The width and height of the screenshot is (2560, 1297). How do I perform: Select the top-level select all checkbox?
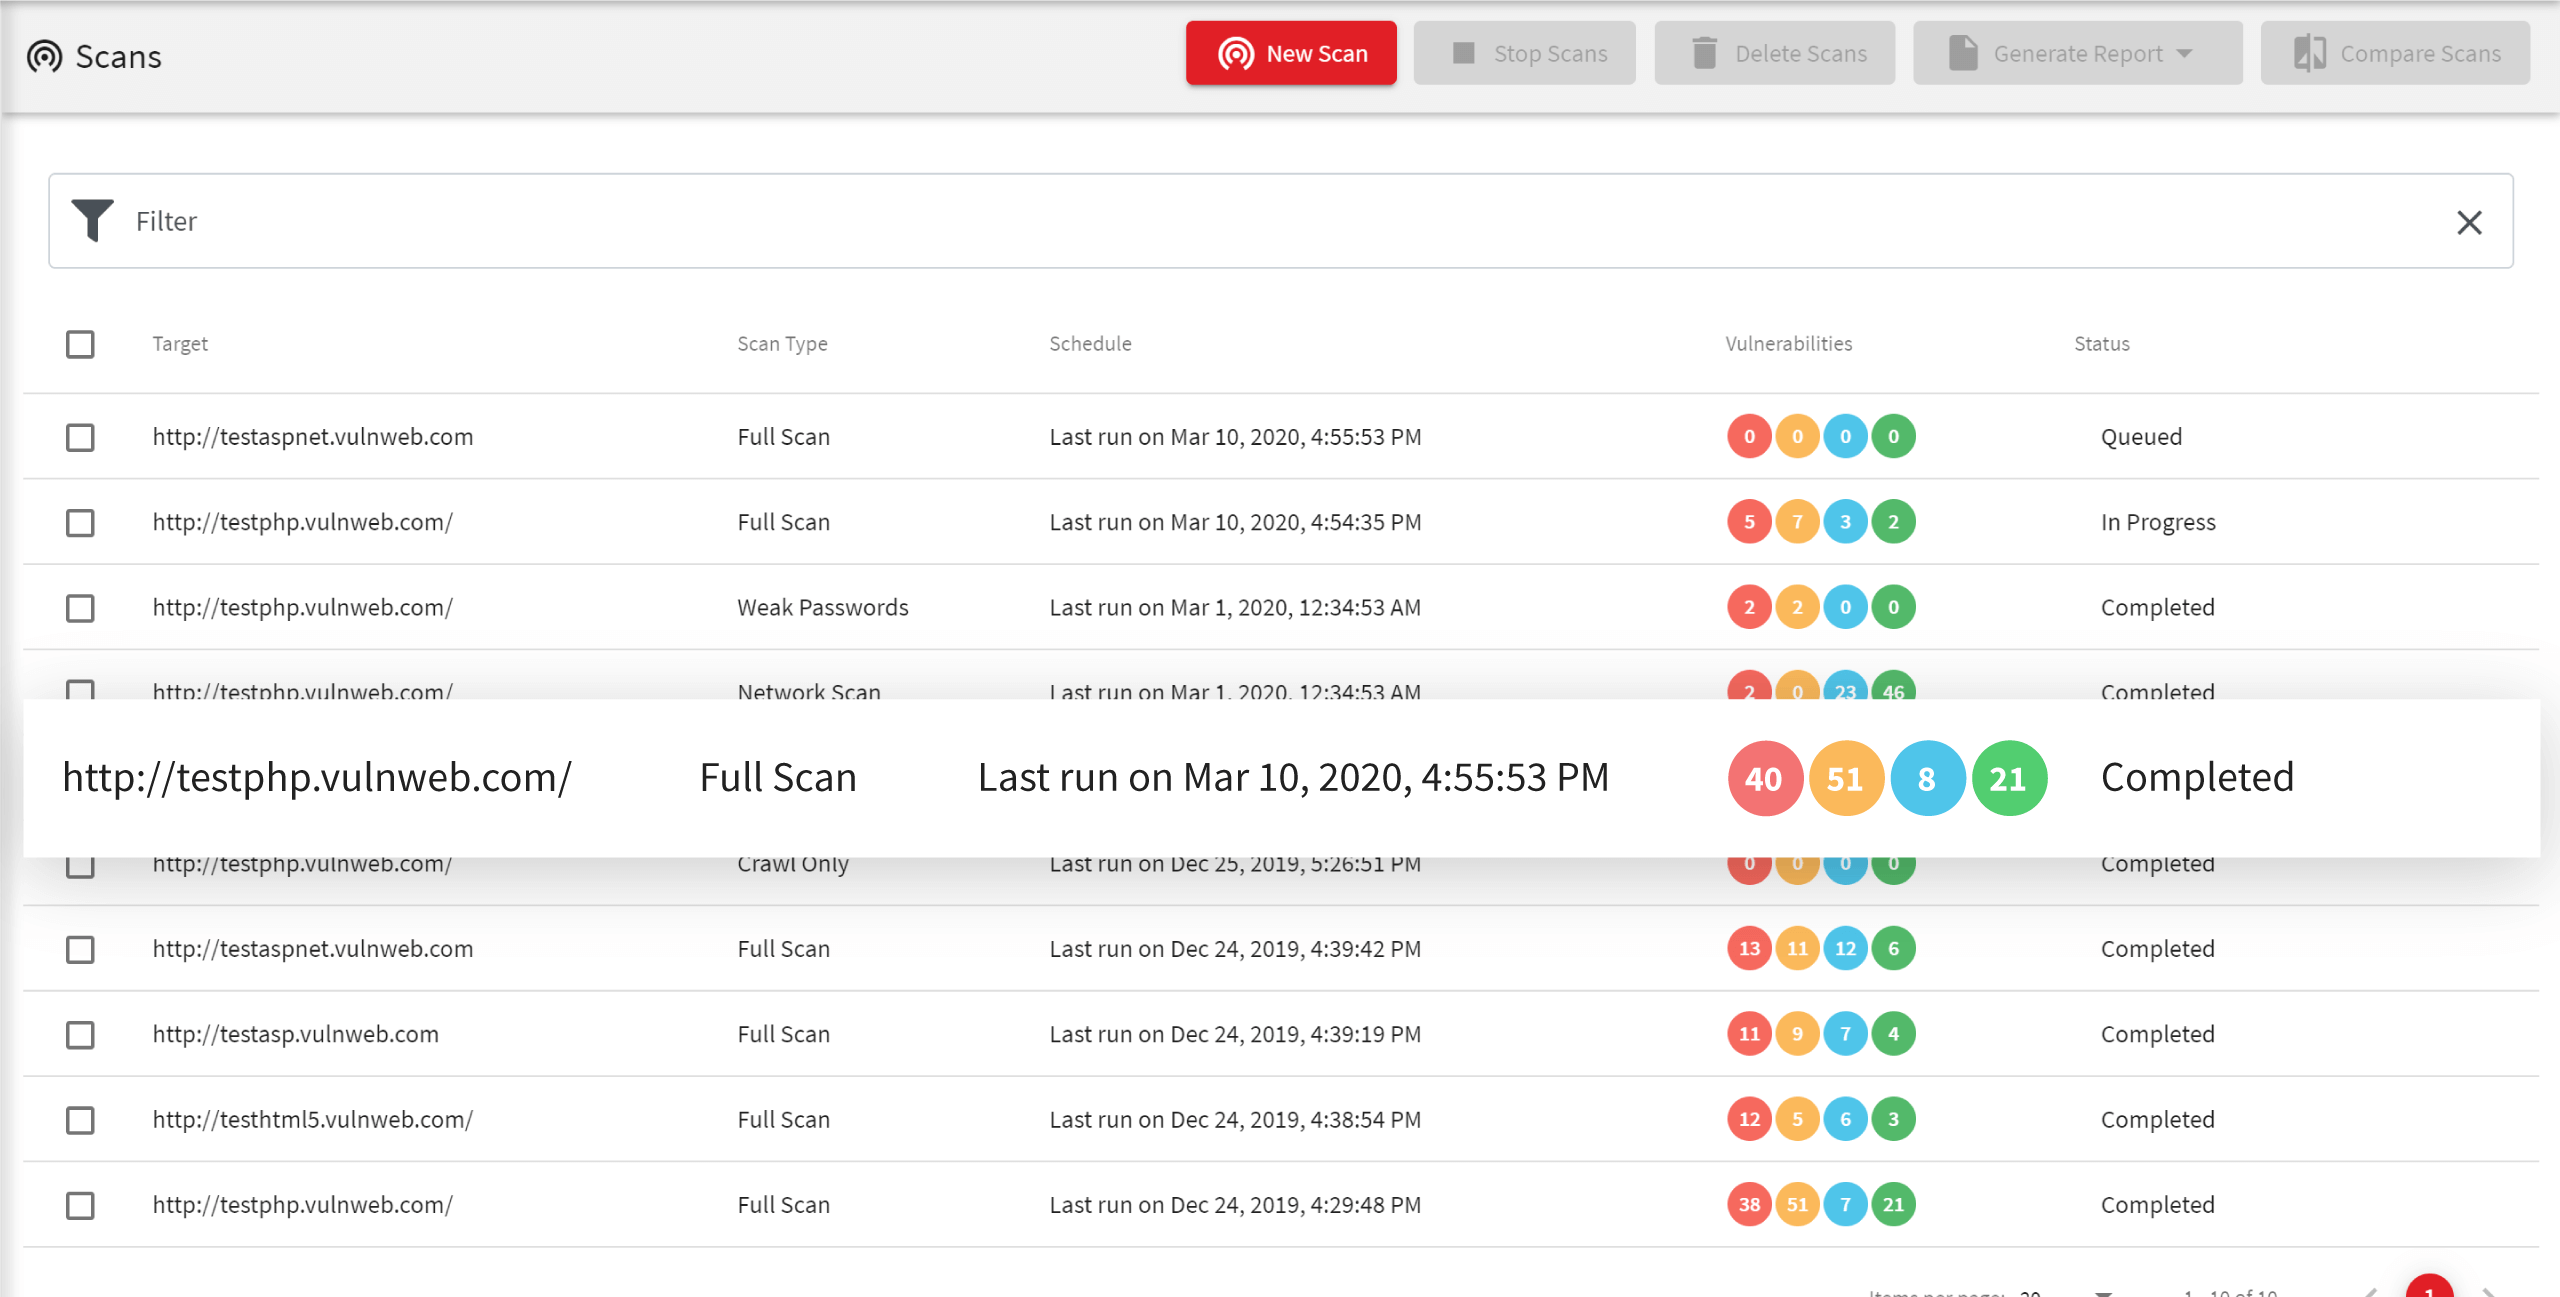coord(79,342)
